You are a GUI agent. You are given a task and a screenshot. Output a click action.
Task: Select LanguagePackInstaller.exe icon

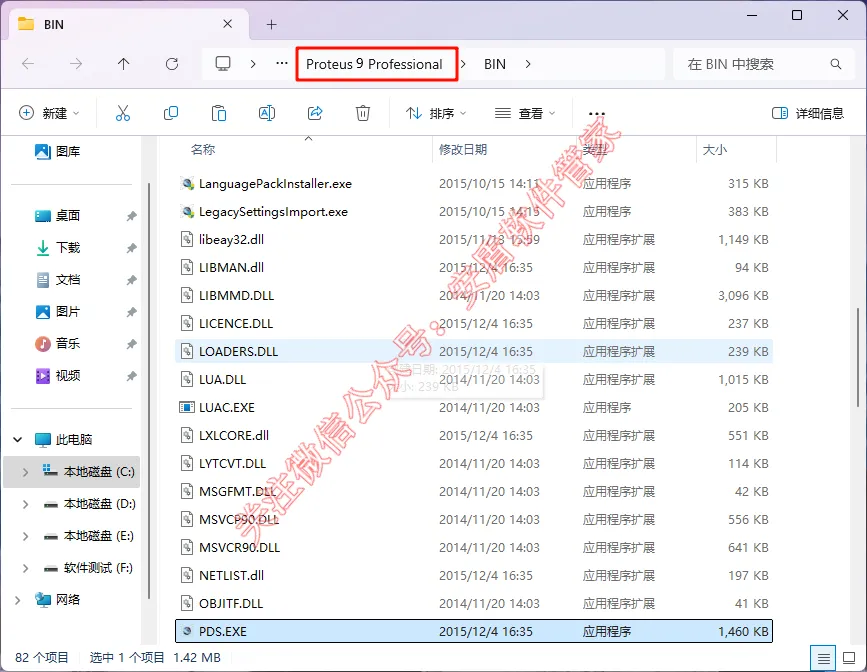tap(187, 184)
